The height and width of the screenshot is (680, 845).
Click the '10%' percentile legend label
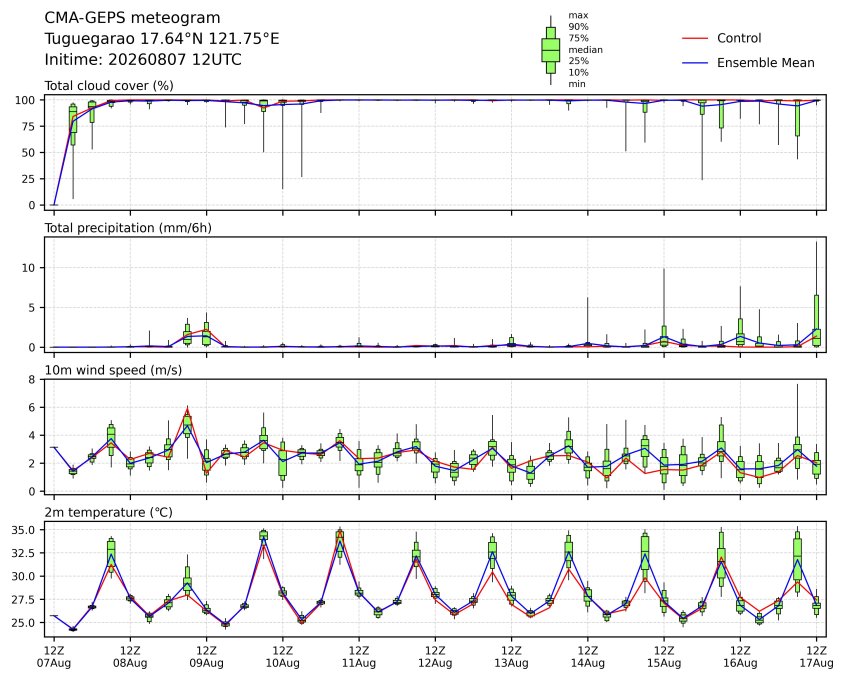(578, 72)
